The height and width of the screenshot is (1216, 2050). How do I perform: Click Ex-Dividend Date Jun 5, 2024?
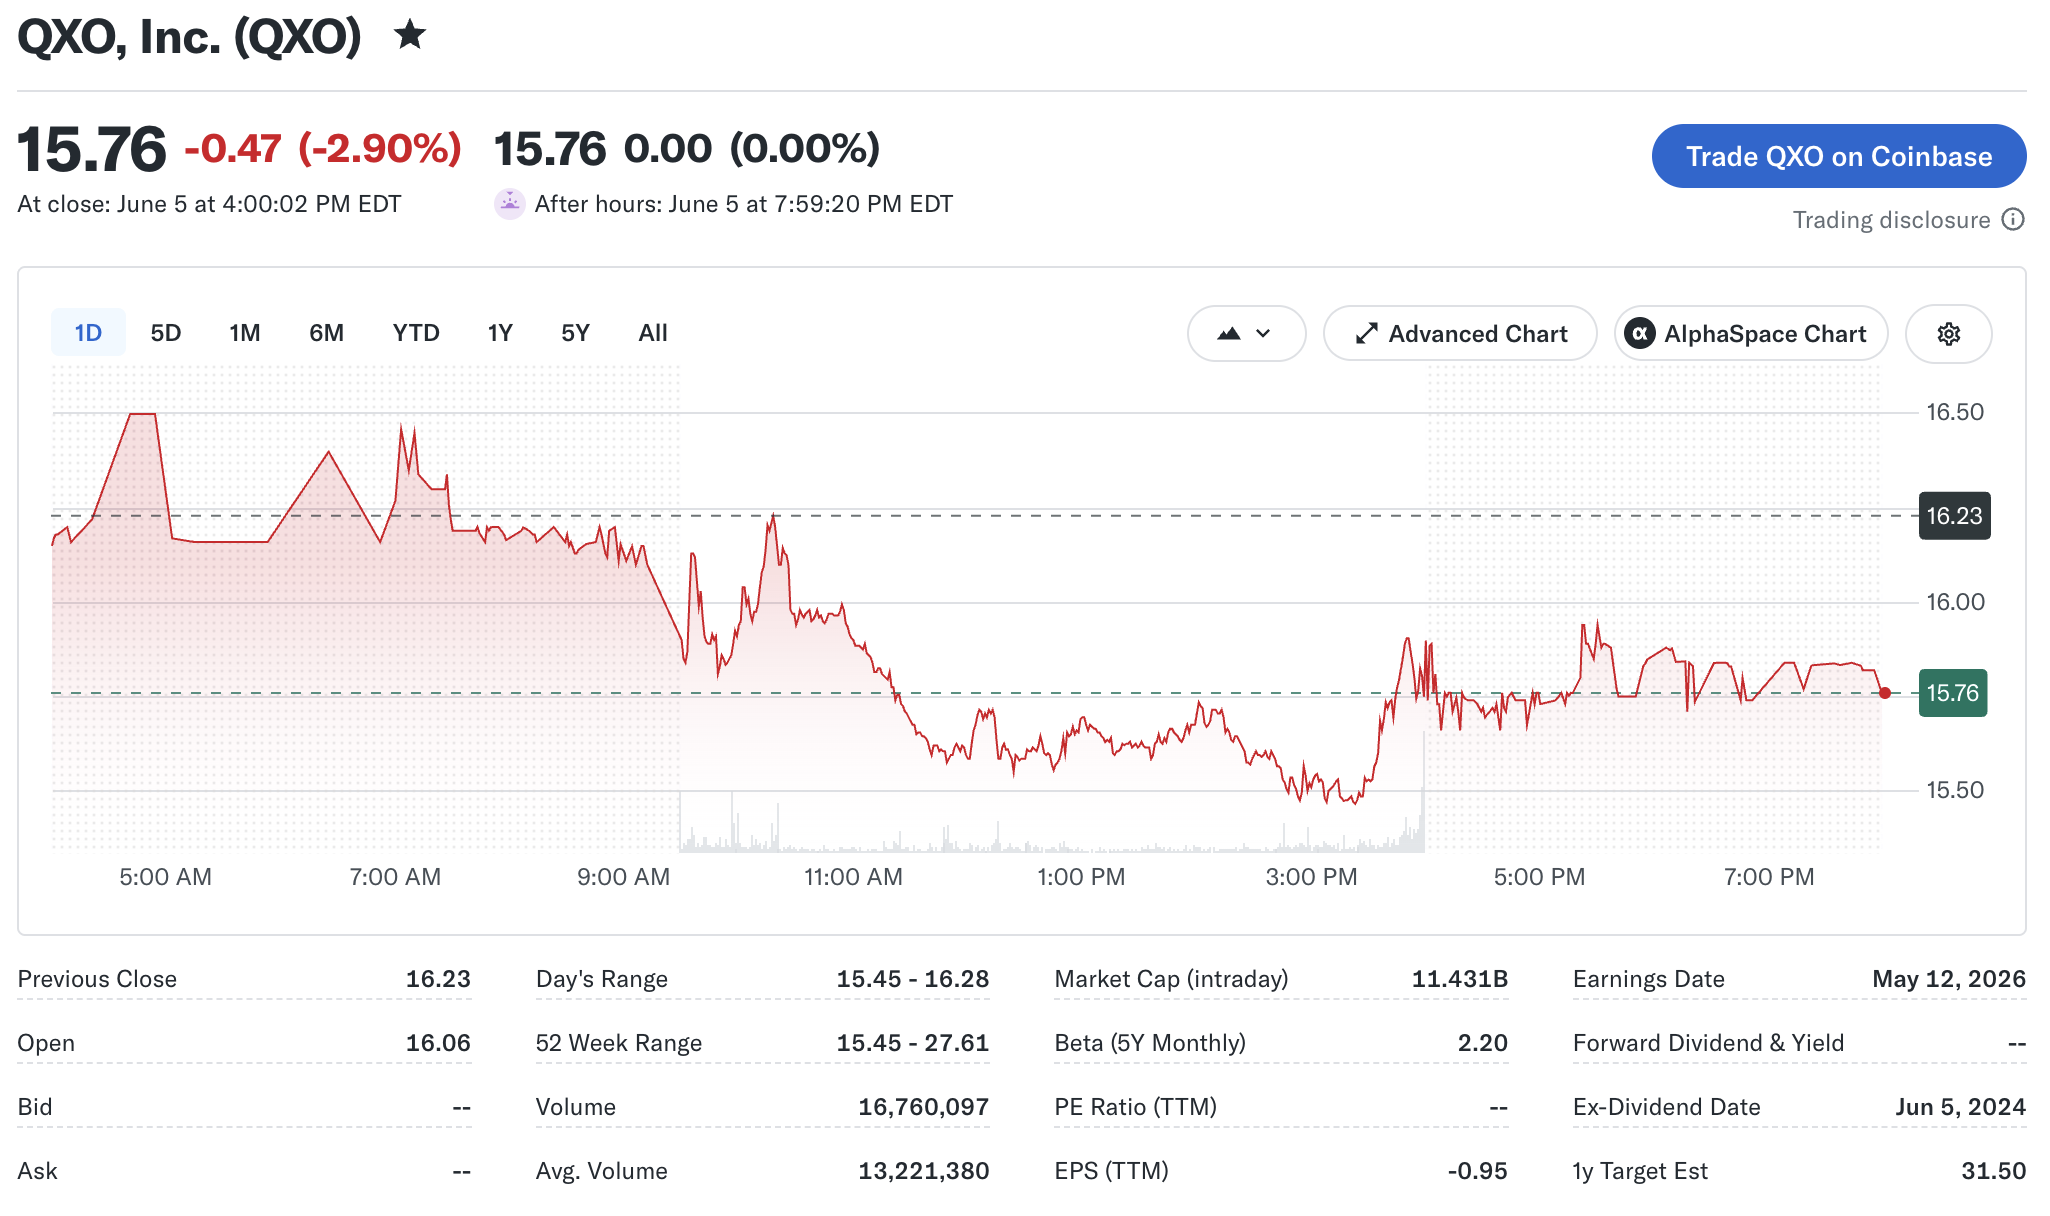(x=1960, y=1107)
